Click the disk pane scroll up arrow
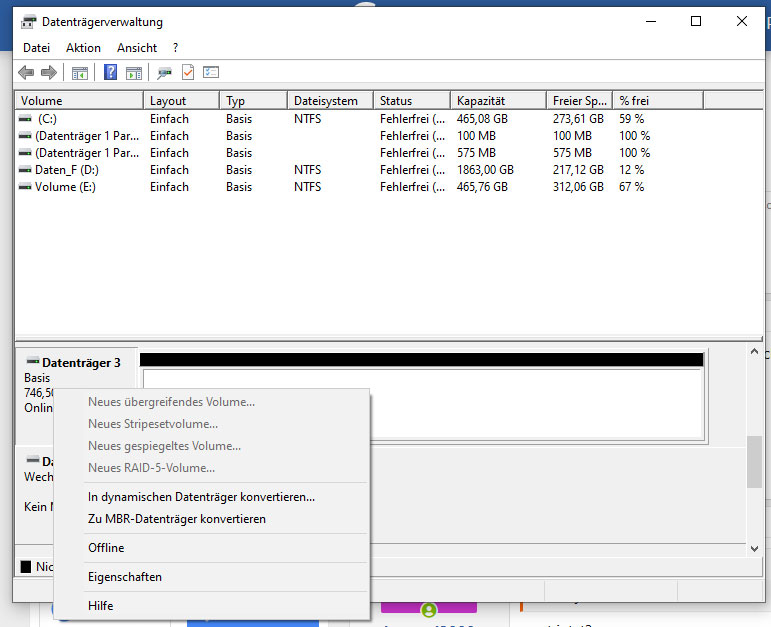 click(754, 351)
